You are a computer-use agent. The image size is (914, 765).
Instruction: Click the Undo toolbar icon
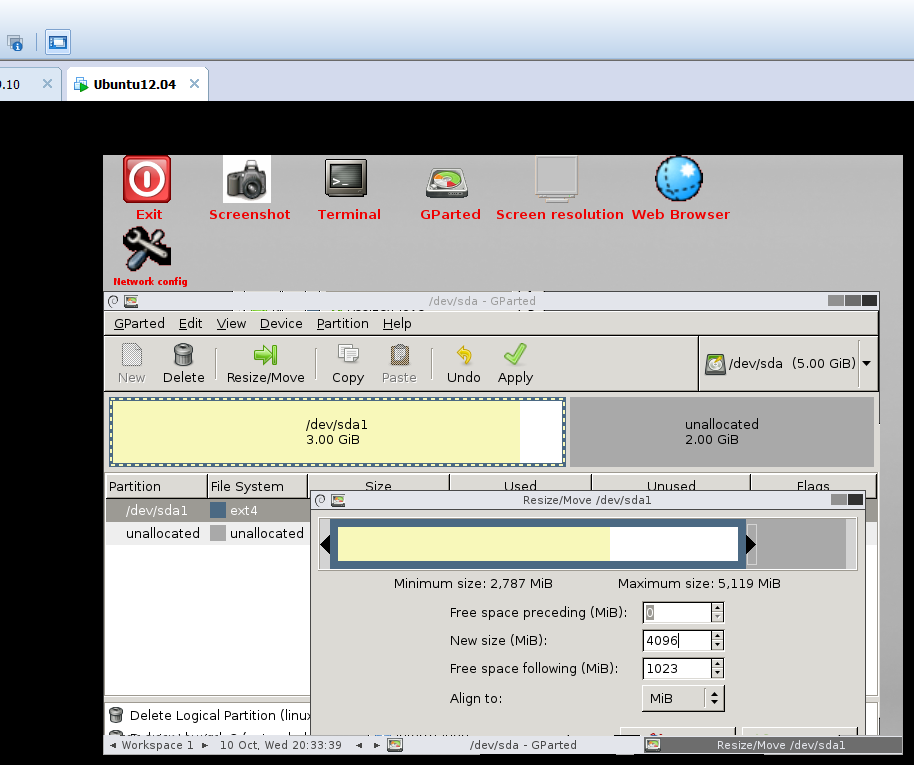463,363
